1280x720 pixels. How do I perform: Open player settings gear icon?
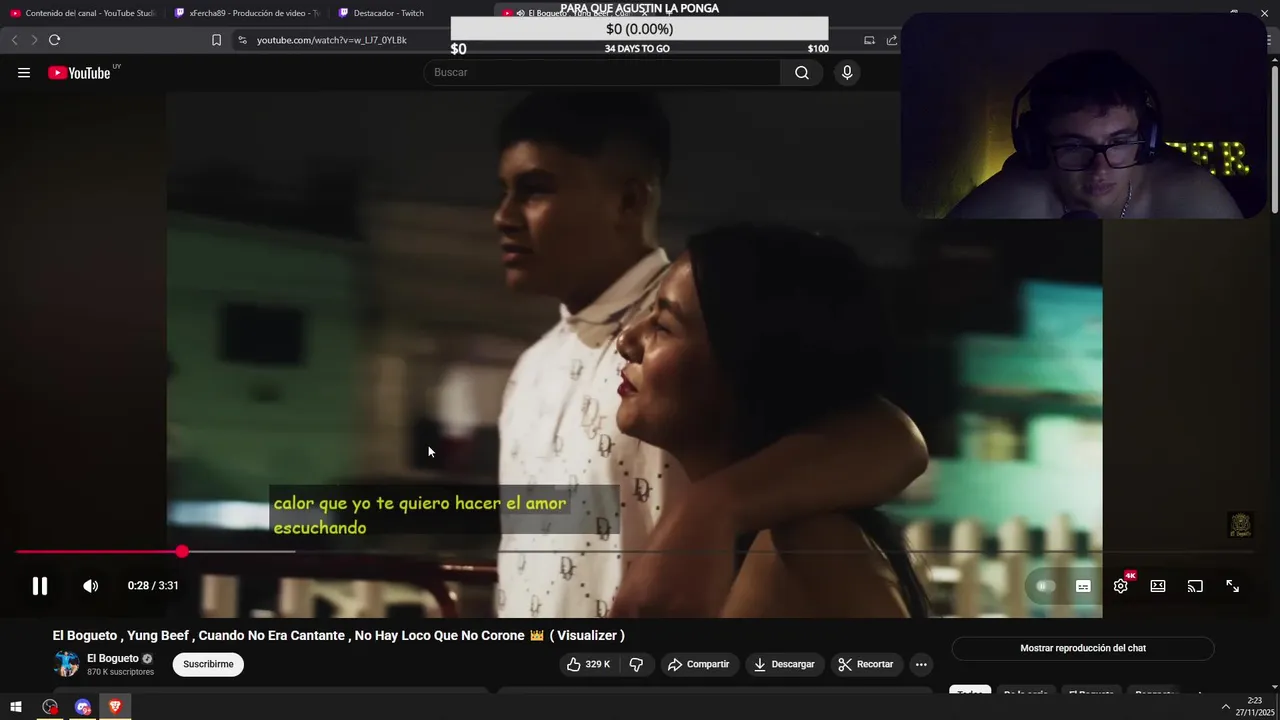click(1120, 586)
